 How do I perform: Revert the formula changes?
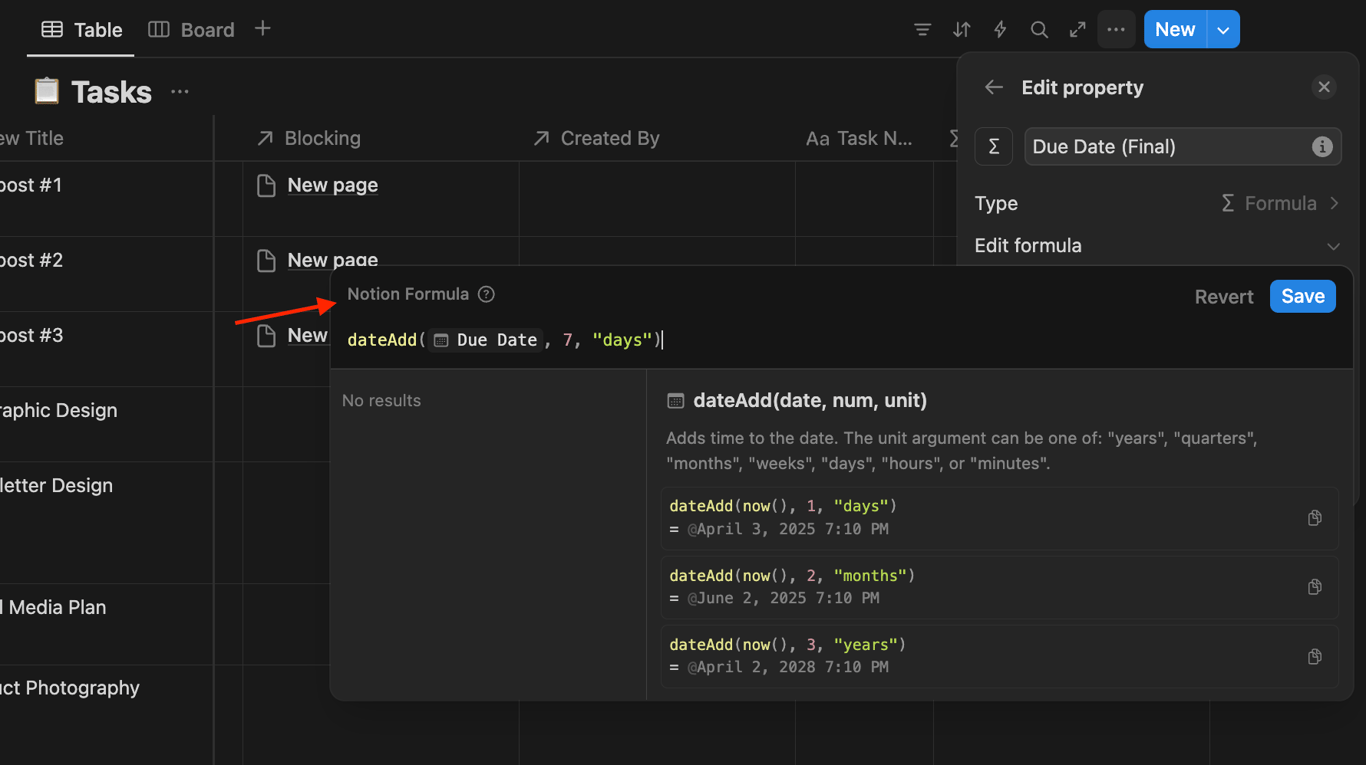1224,297
